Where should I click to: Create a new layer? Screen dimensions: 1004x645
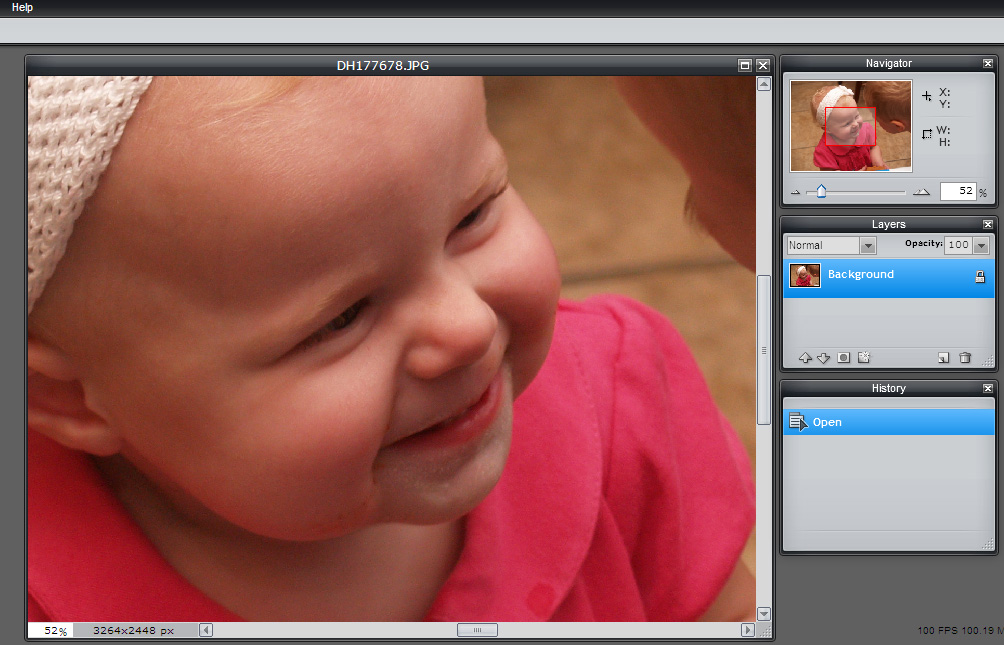(x=943, y=357)
